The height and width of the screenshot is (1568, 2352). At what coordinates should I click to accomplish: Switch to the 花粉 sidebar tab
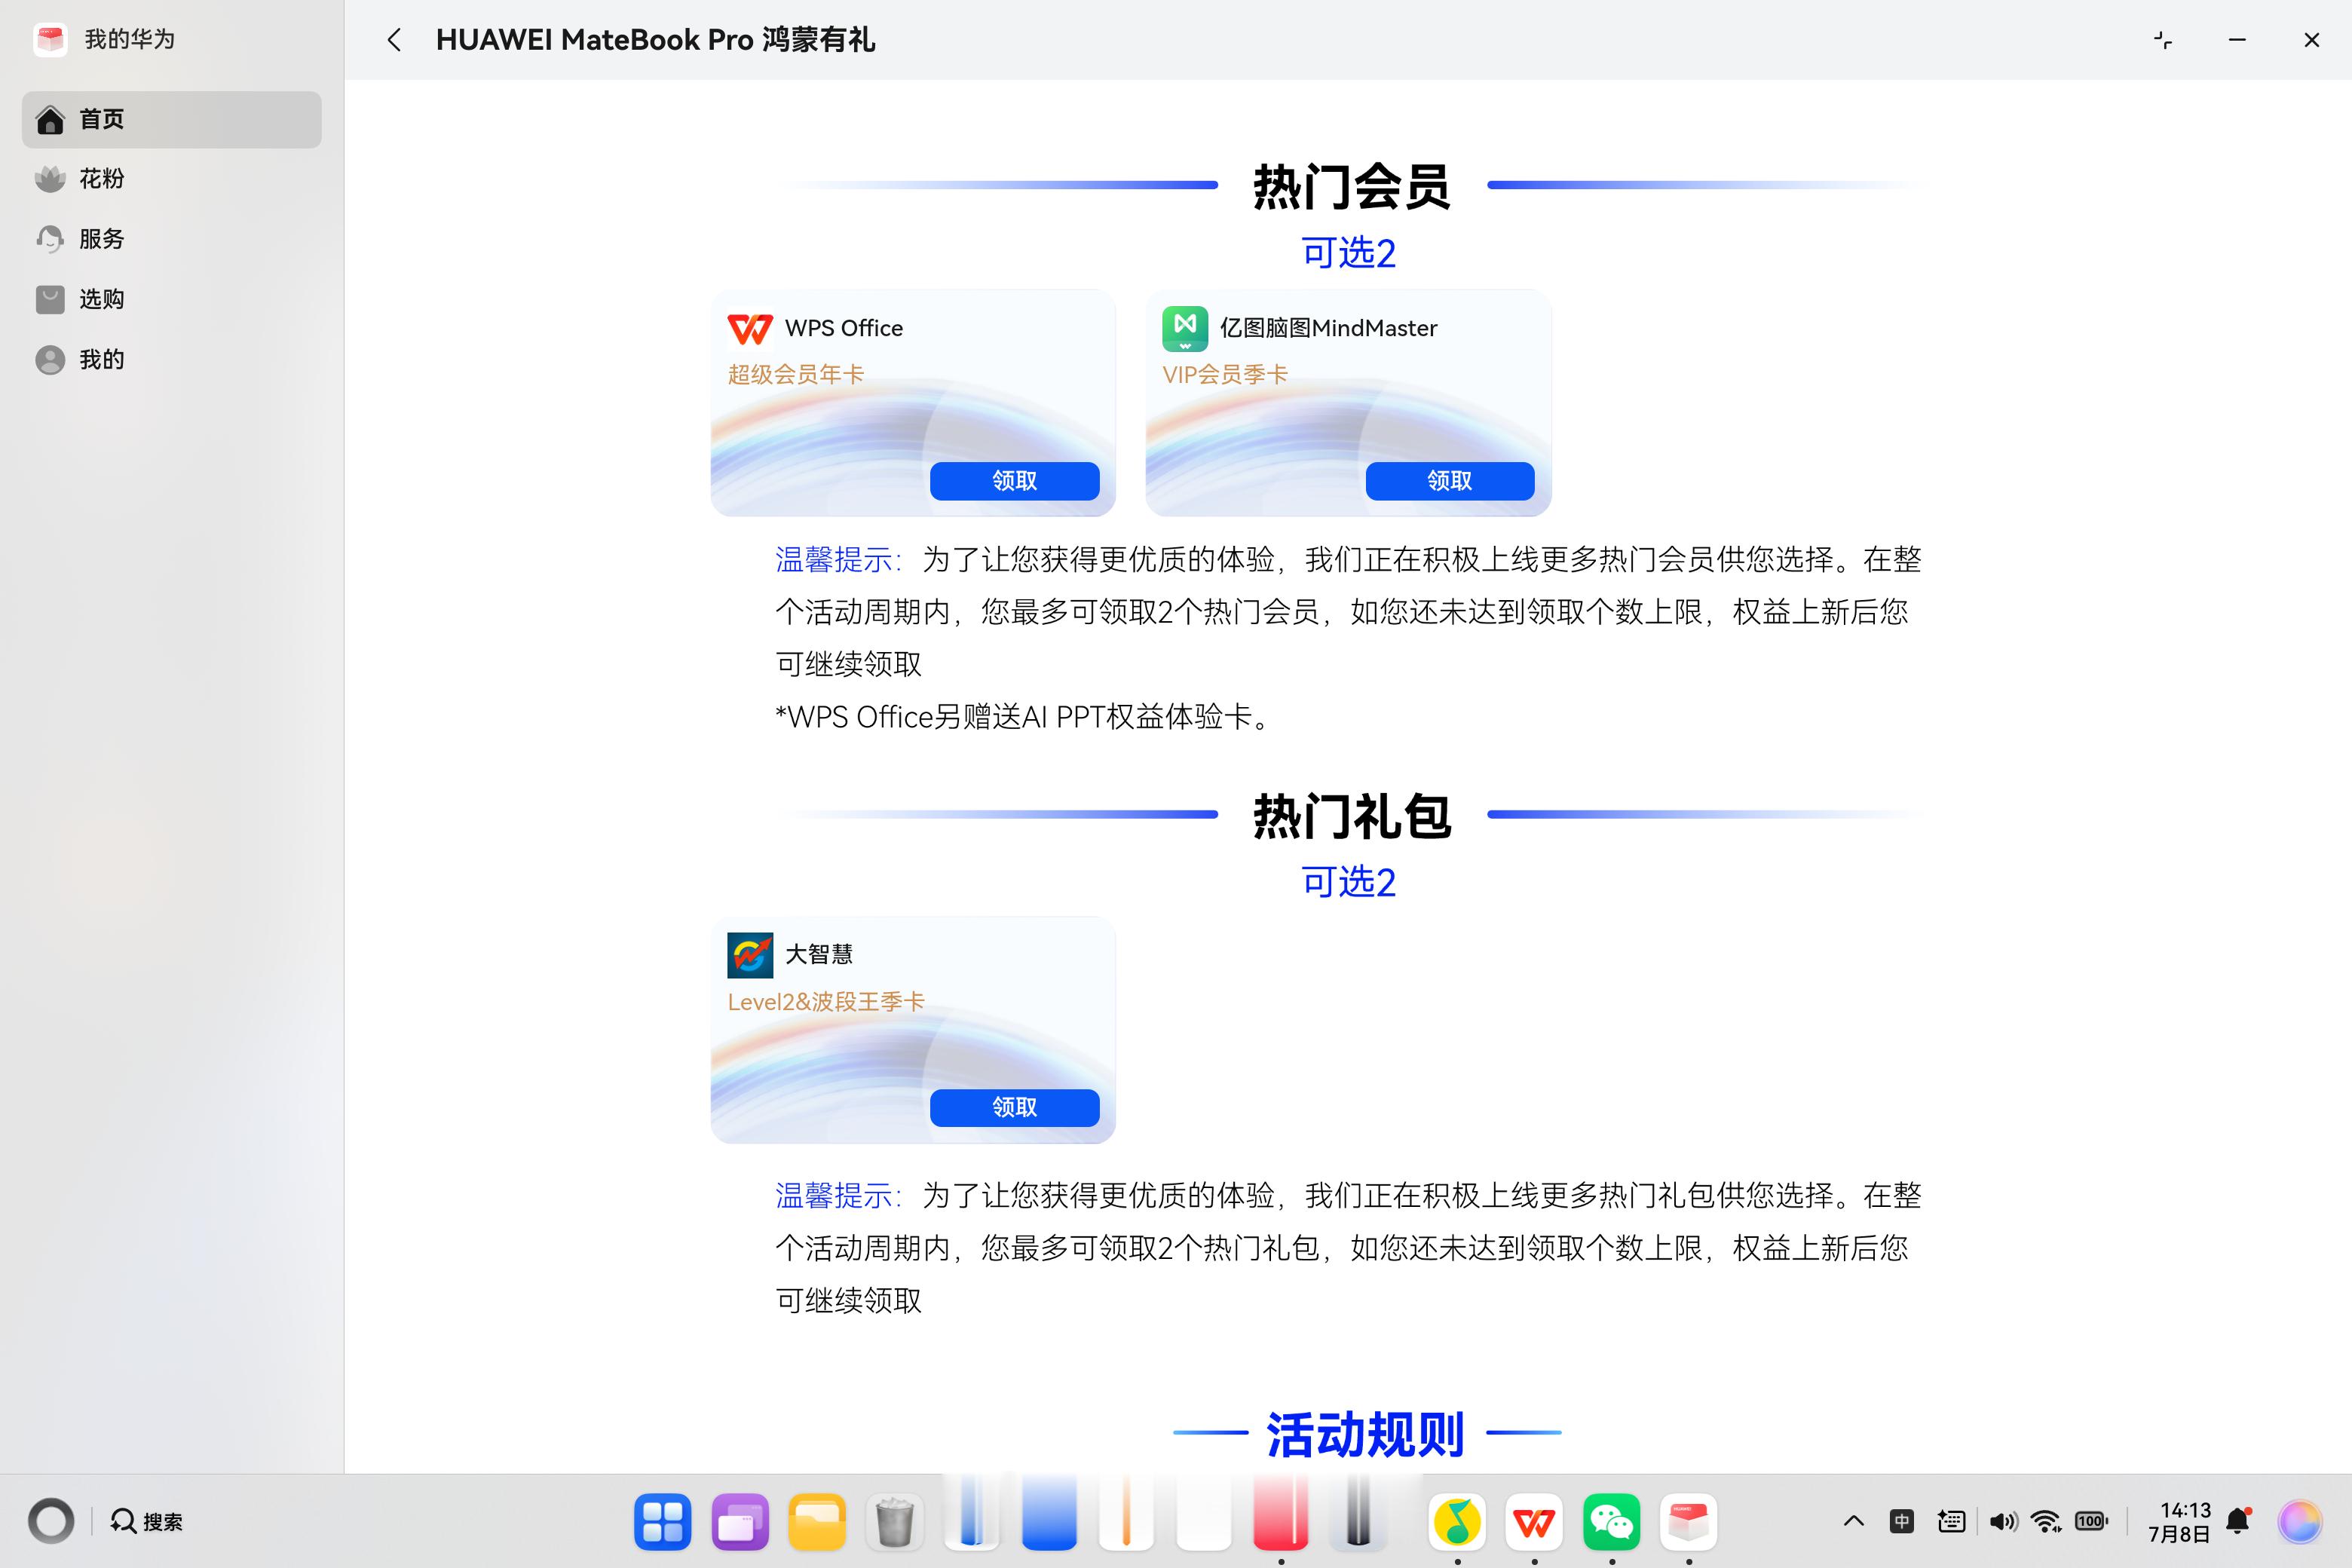pos(171,179)
